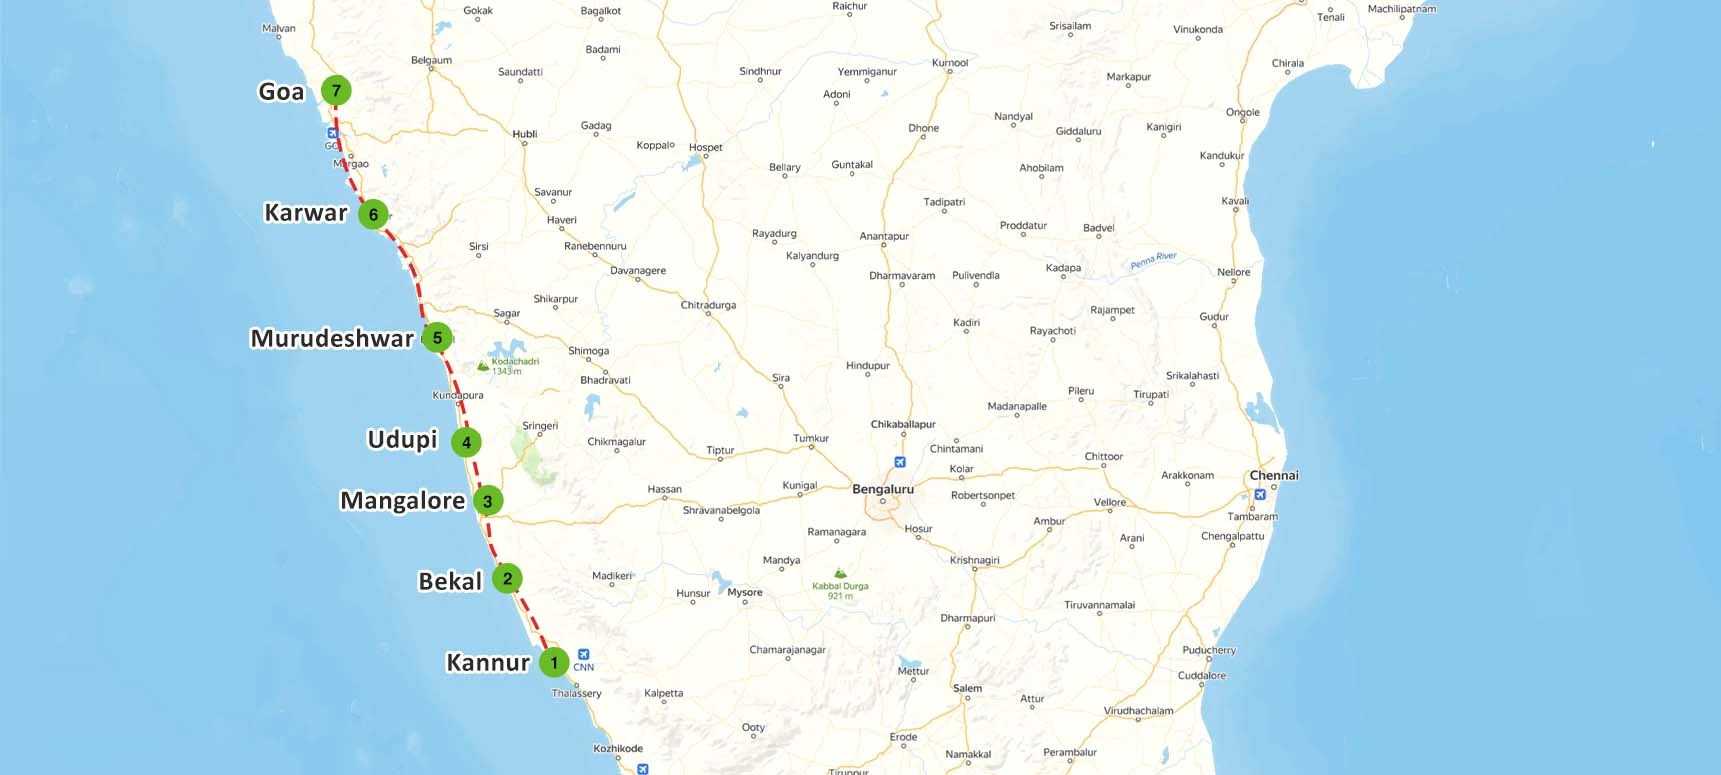Screen dimensions: 1721x775
Task: Click the CNN airport icon near Kannur
Action: [583, 654]
